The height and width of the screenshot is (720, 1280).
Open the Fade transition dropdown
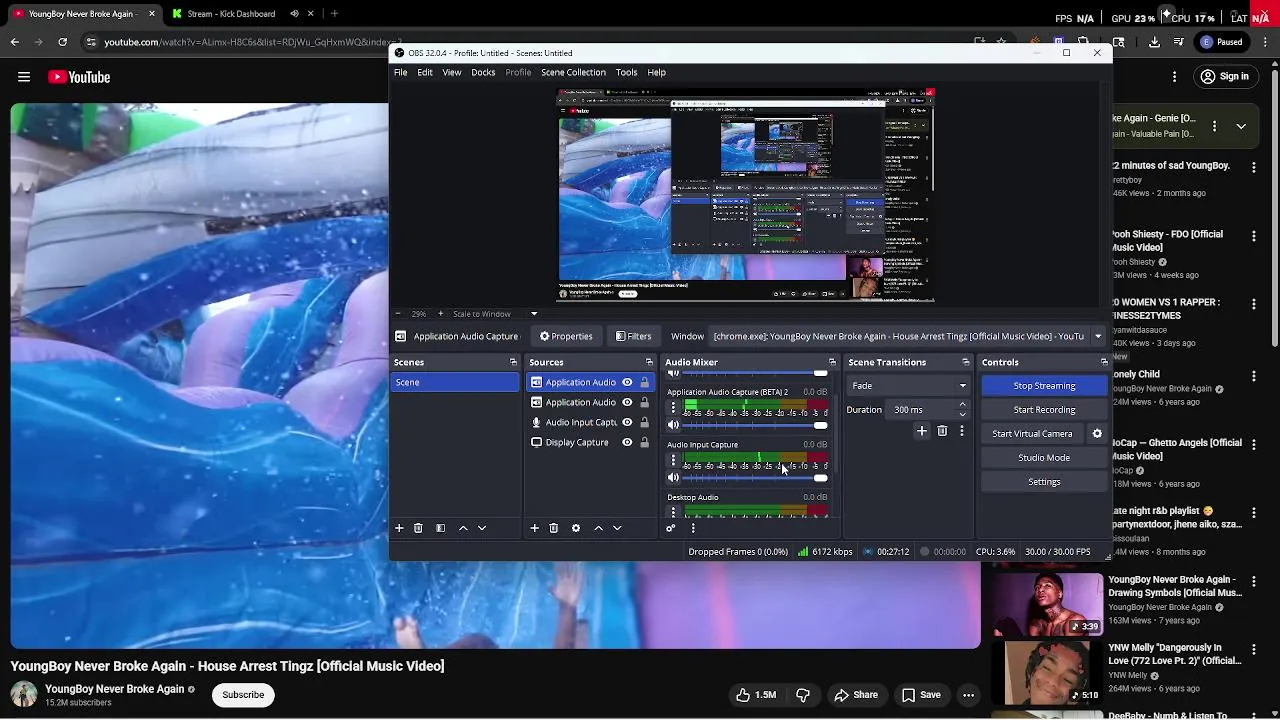908,386
